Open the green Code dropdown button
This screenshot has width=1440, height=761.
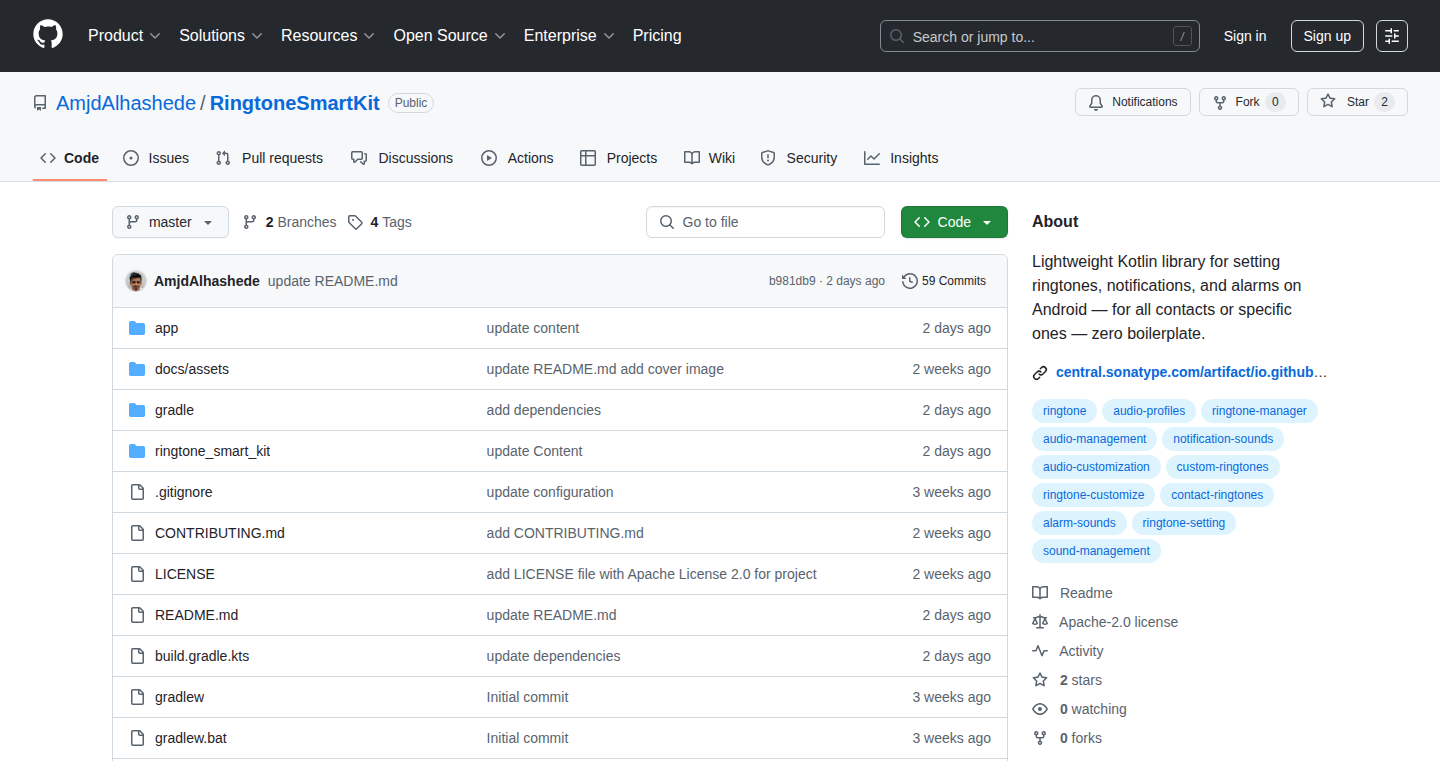[x=954, y=222]
